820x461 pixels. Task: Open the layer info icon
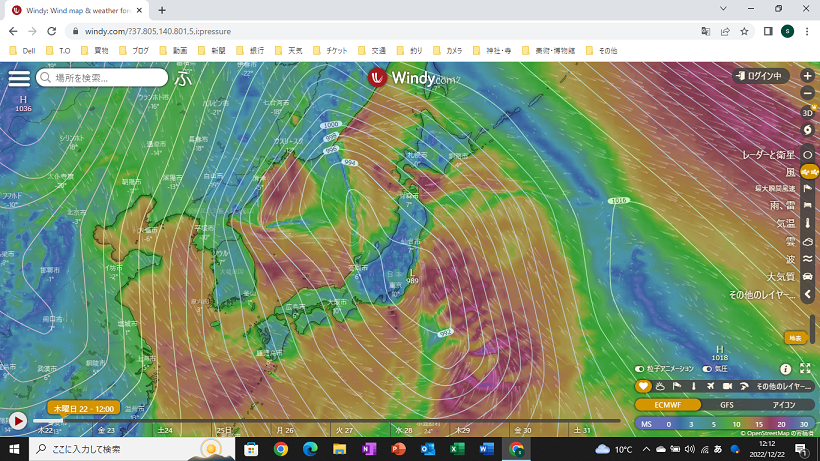tap(785, 369)
